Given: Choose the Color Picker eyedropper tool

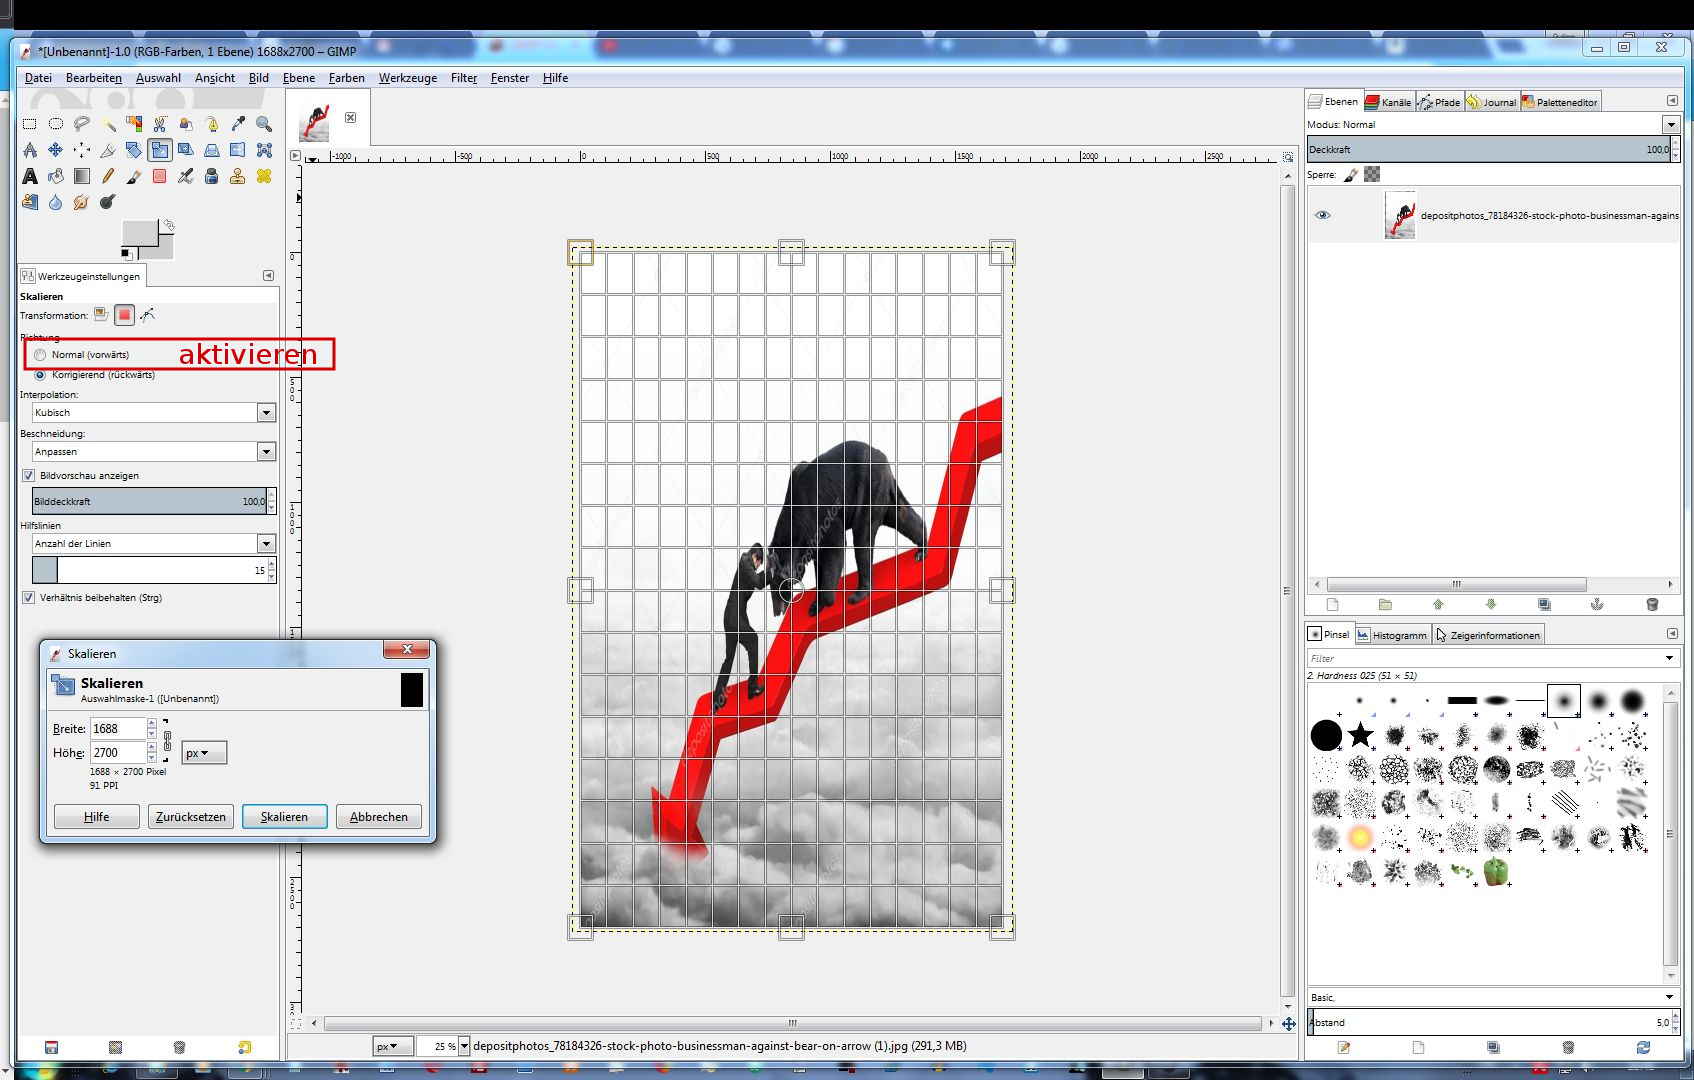Looking at the screenshot, I should [238, 124].
